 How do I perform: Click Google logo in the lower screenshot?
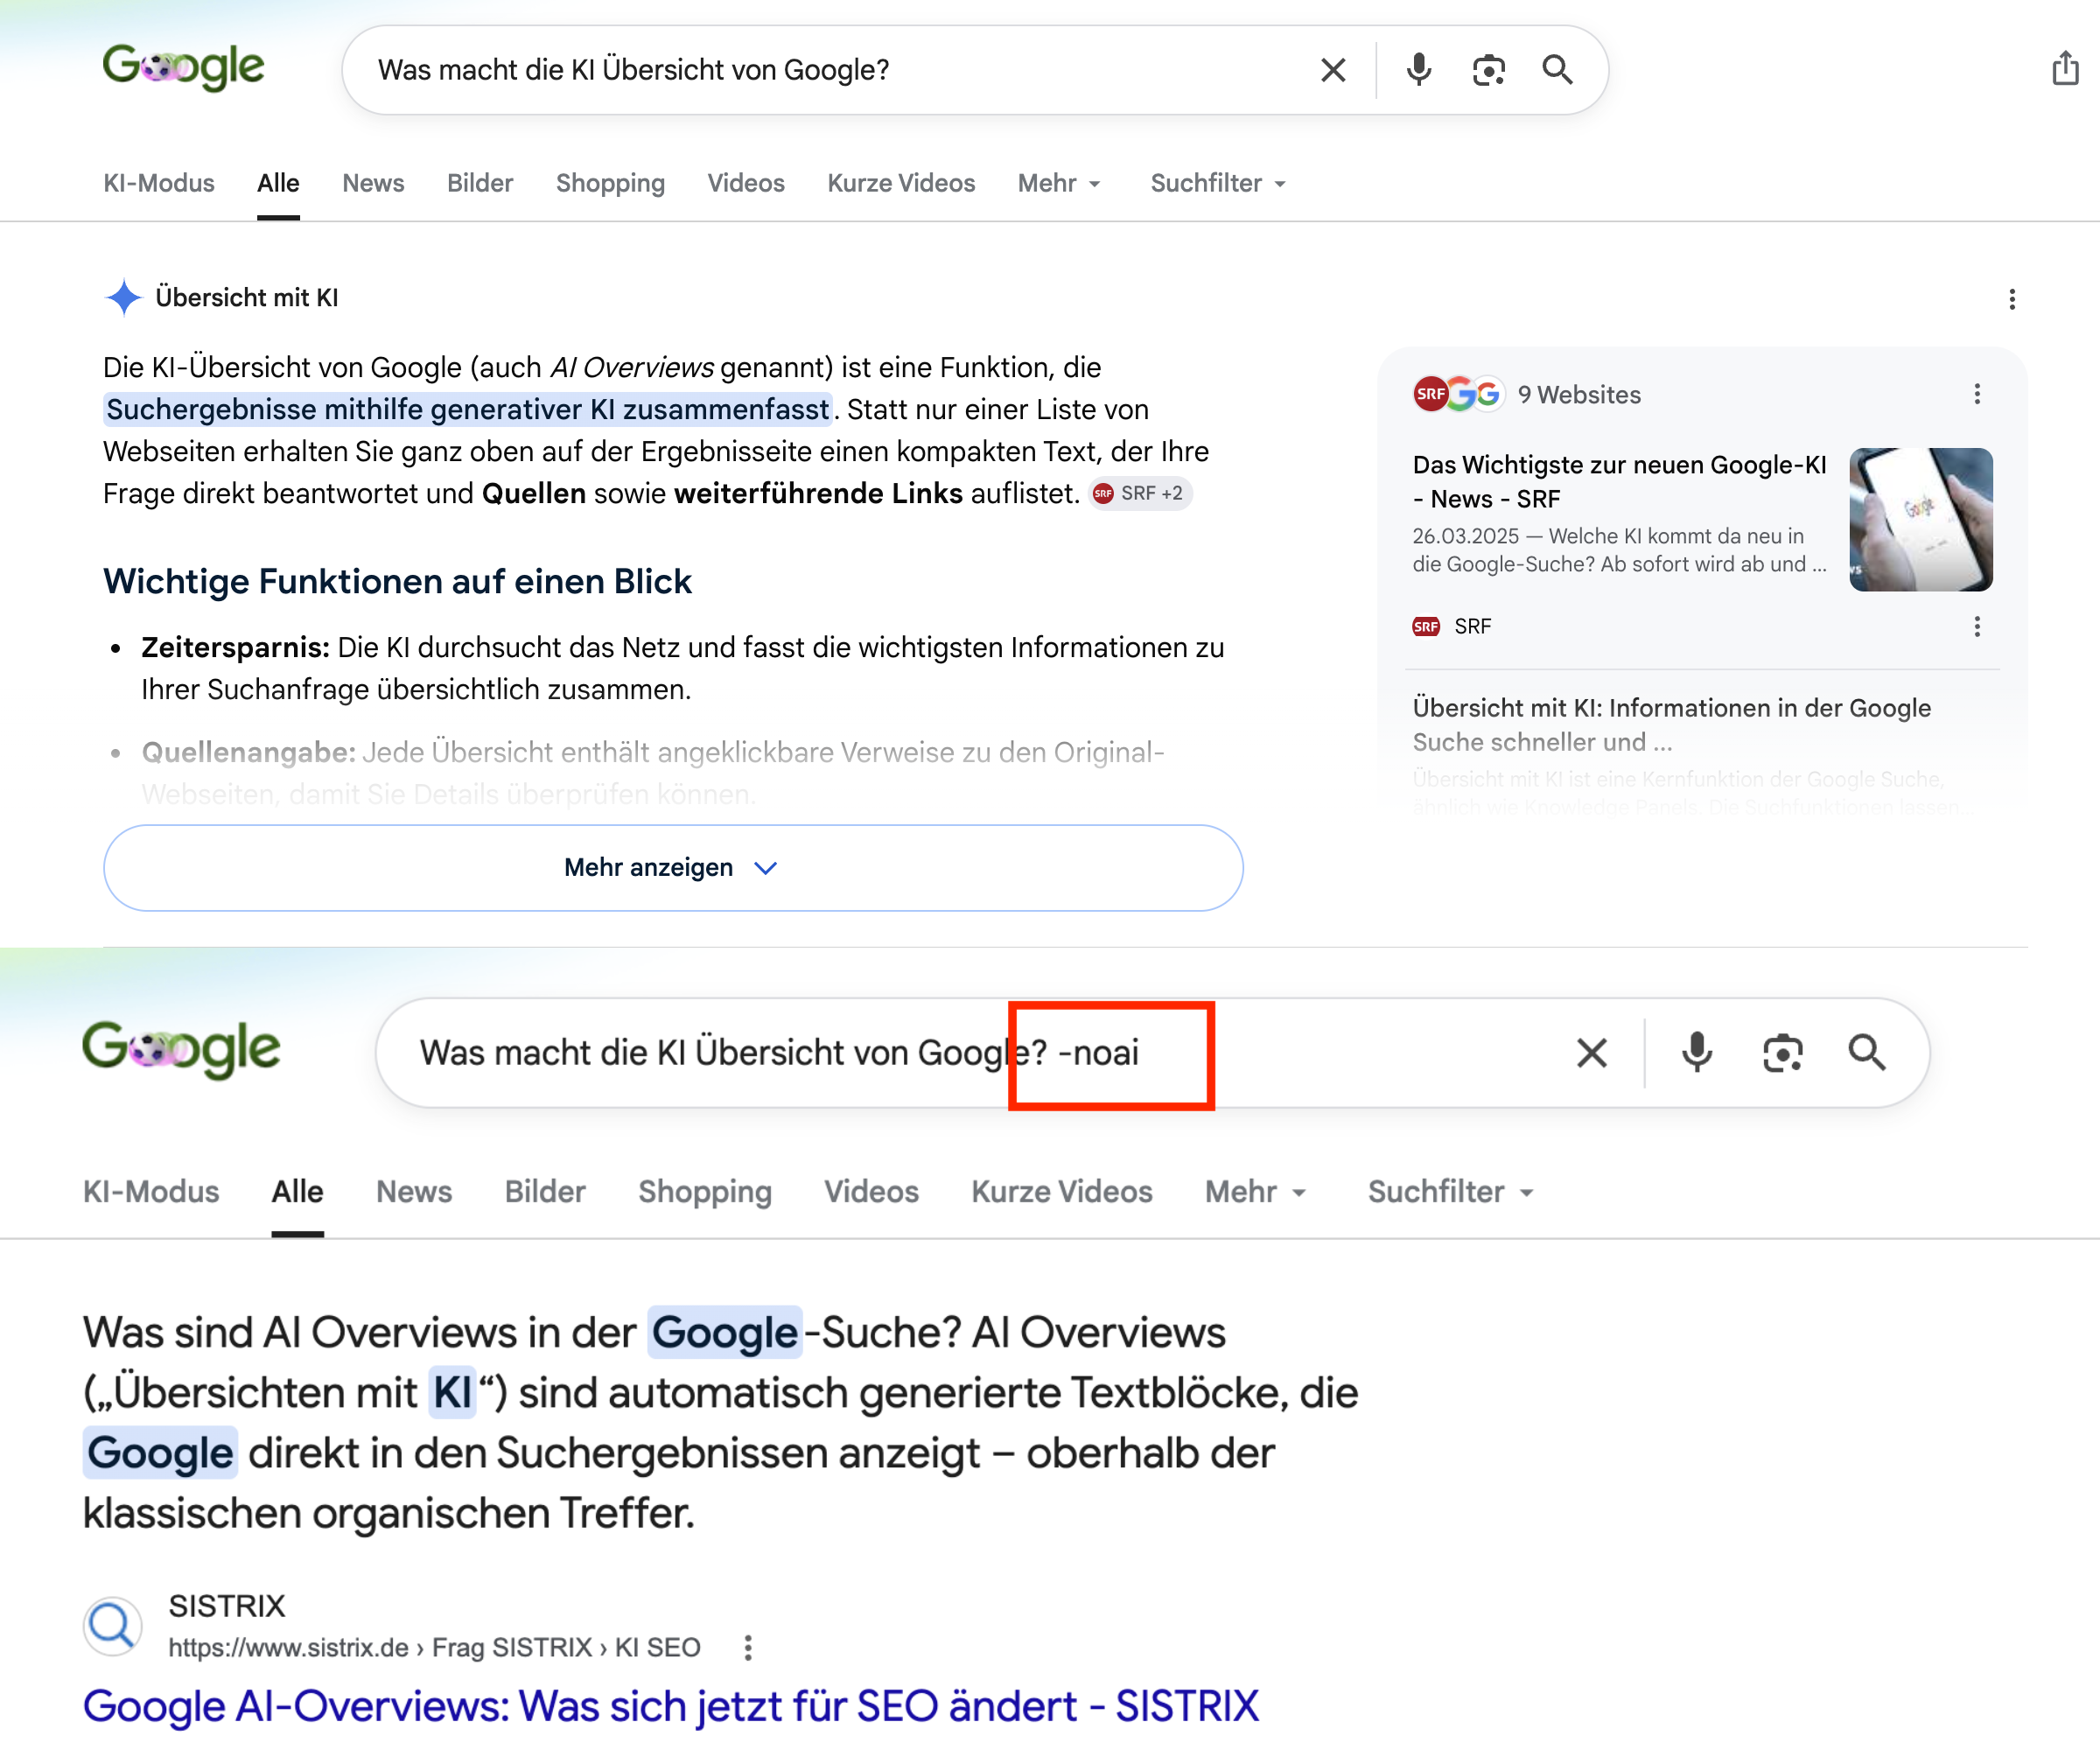[x=181, y=1050]
